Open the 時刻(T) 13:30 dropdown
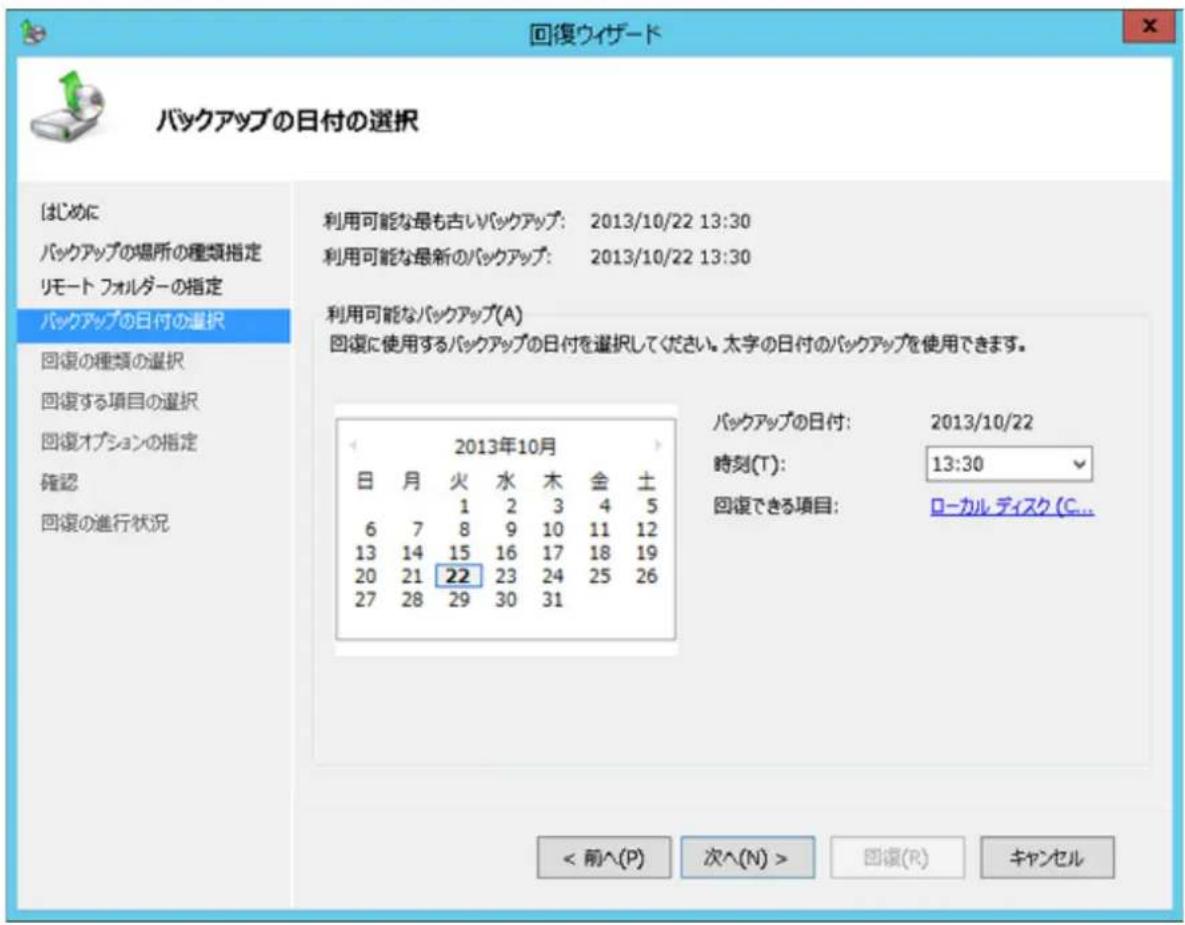Screen dimensions: 1185x925 tap(1009, 464)
